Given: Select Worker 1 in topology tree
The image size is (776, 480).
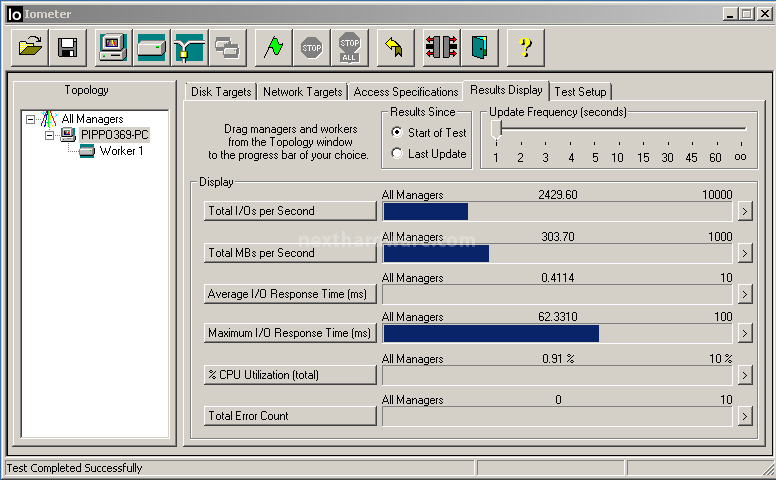Looking at the screenshot, I should pyautogui.click(x=121, y=151).
